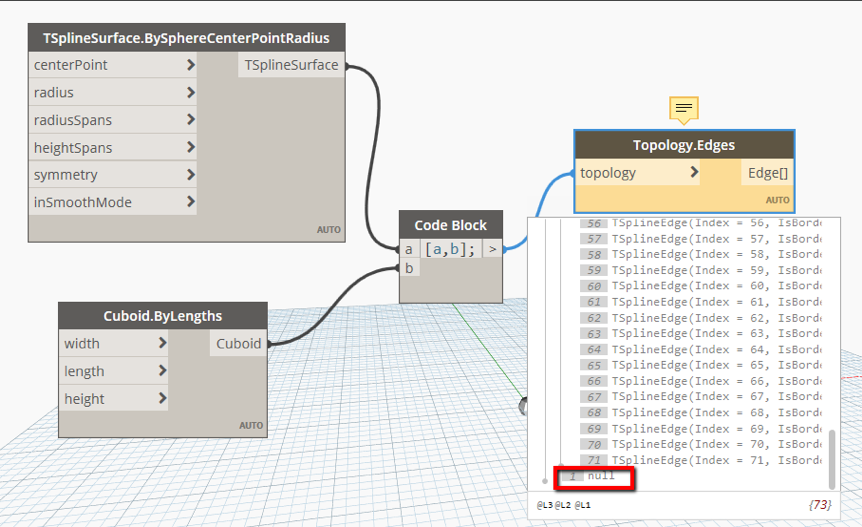Click the Code Block output port arrow

pyautogui.click(x=493, y=249)
